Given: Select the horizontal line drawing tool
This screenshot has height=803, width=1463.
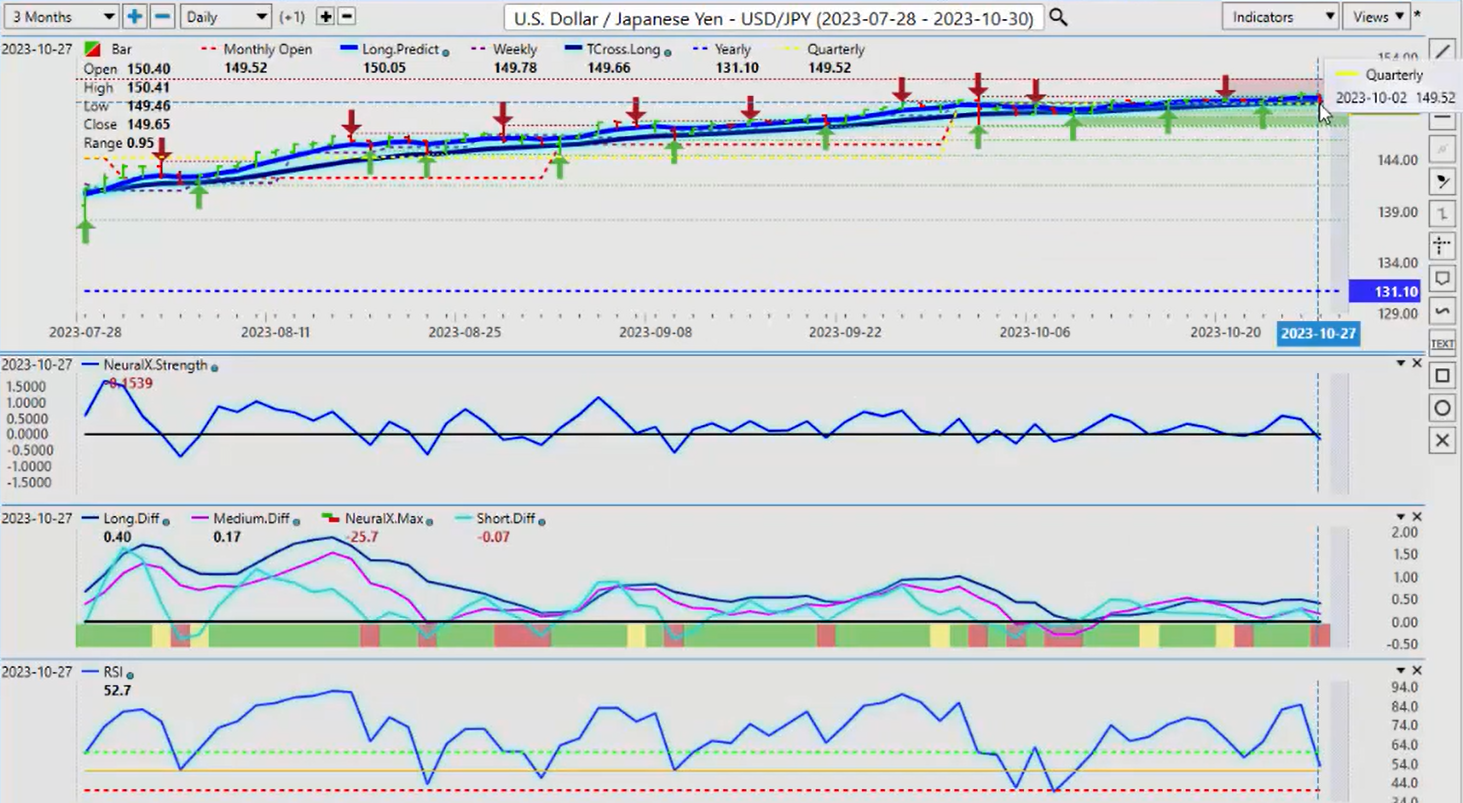Looking at the screenshot, I should click(1442, 118).
